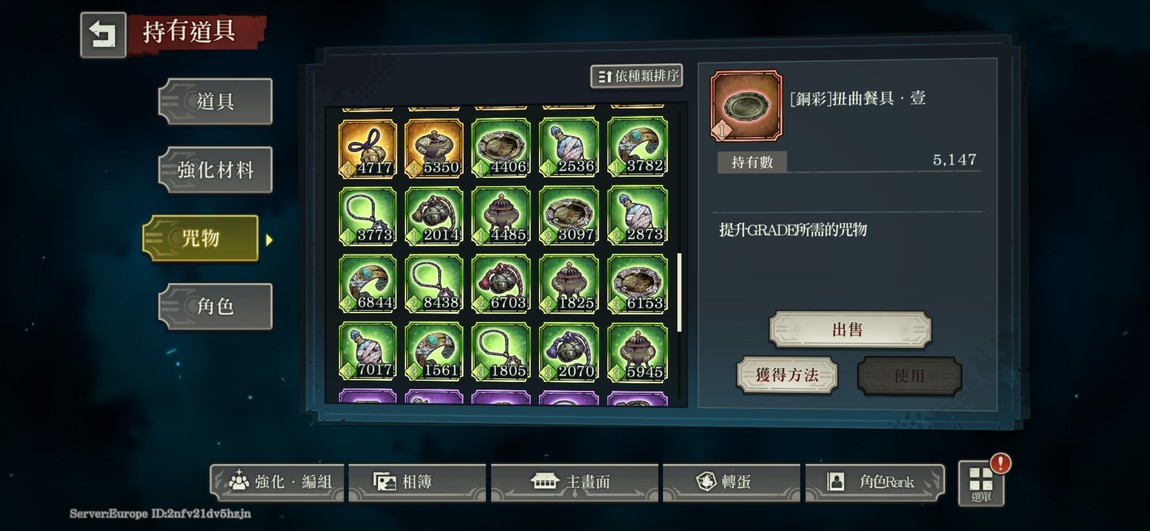Select the green bottle item with 7017
Viewport: 1150px width, 531px height.
[367, 351]
